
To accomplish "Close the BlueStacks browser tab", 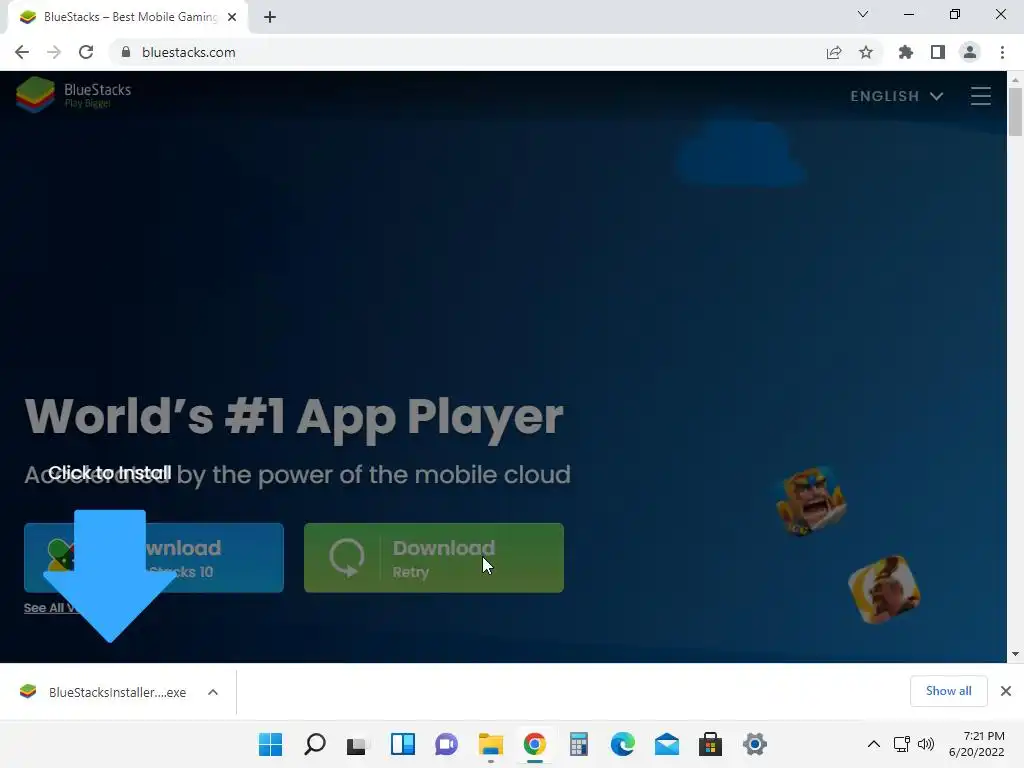I will click(x=232, y=17).
